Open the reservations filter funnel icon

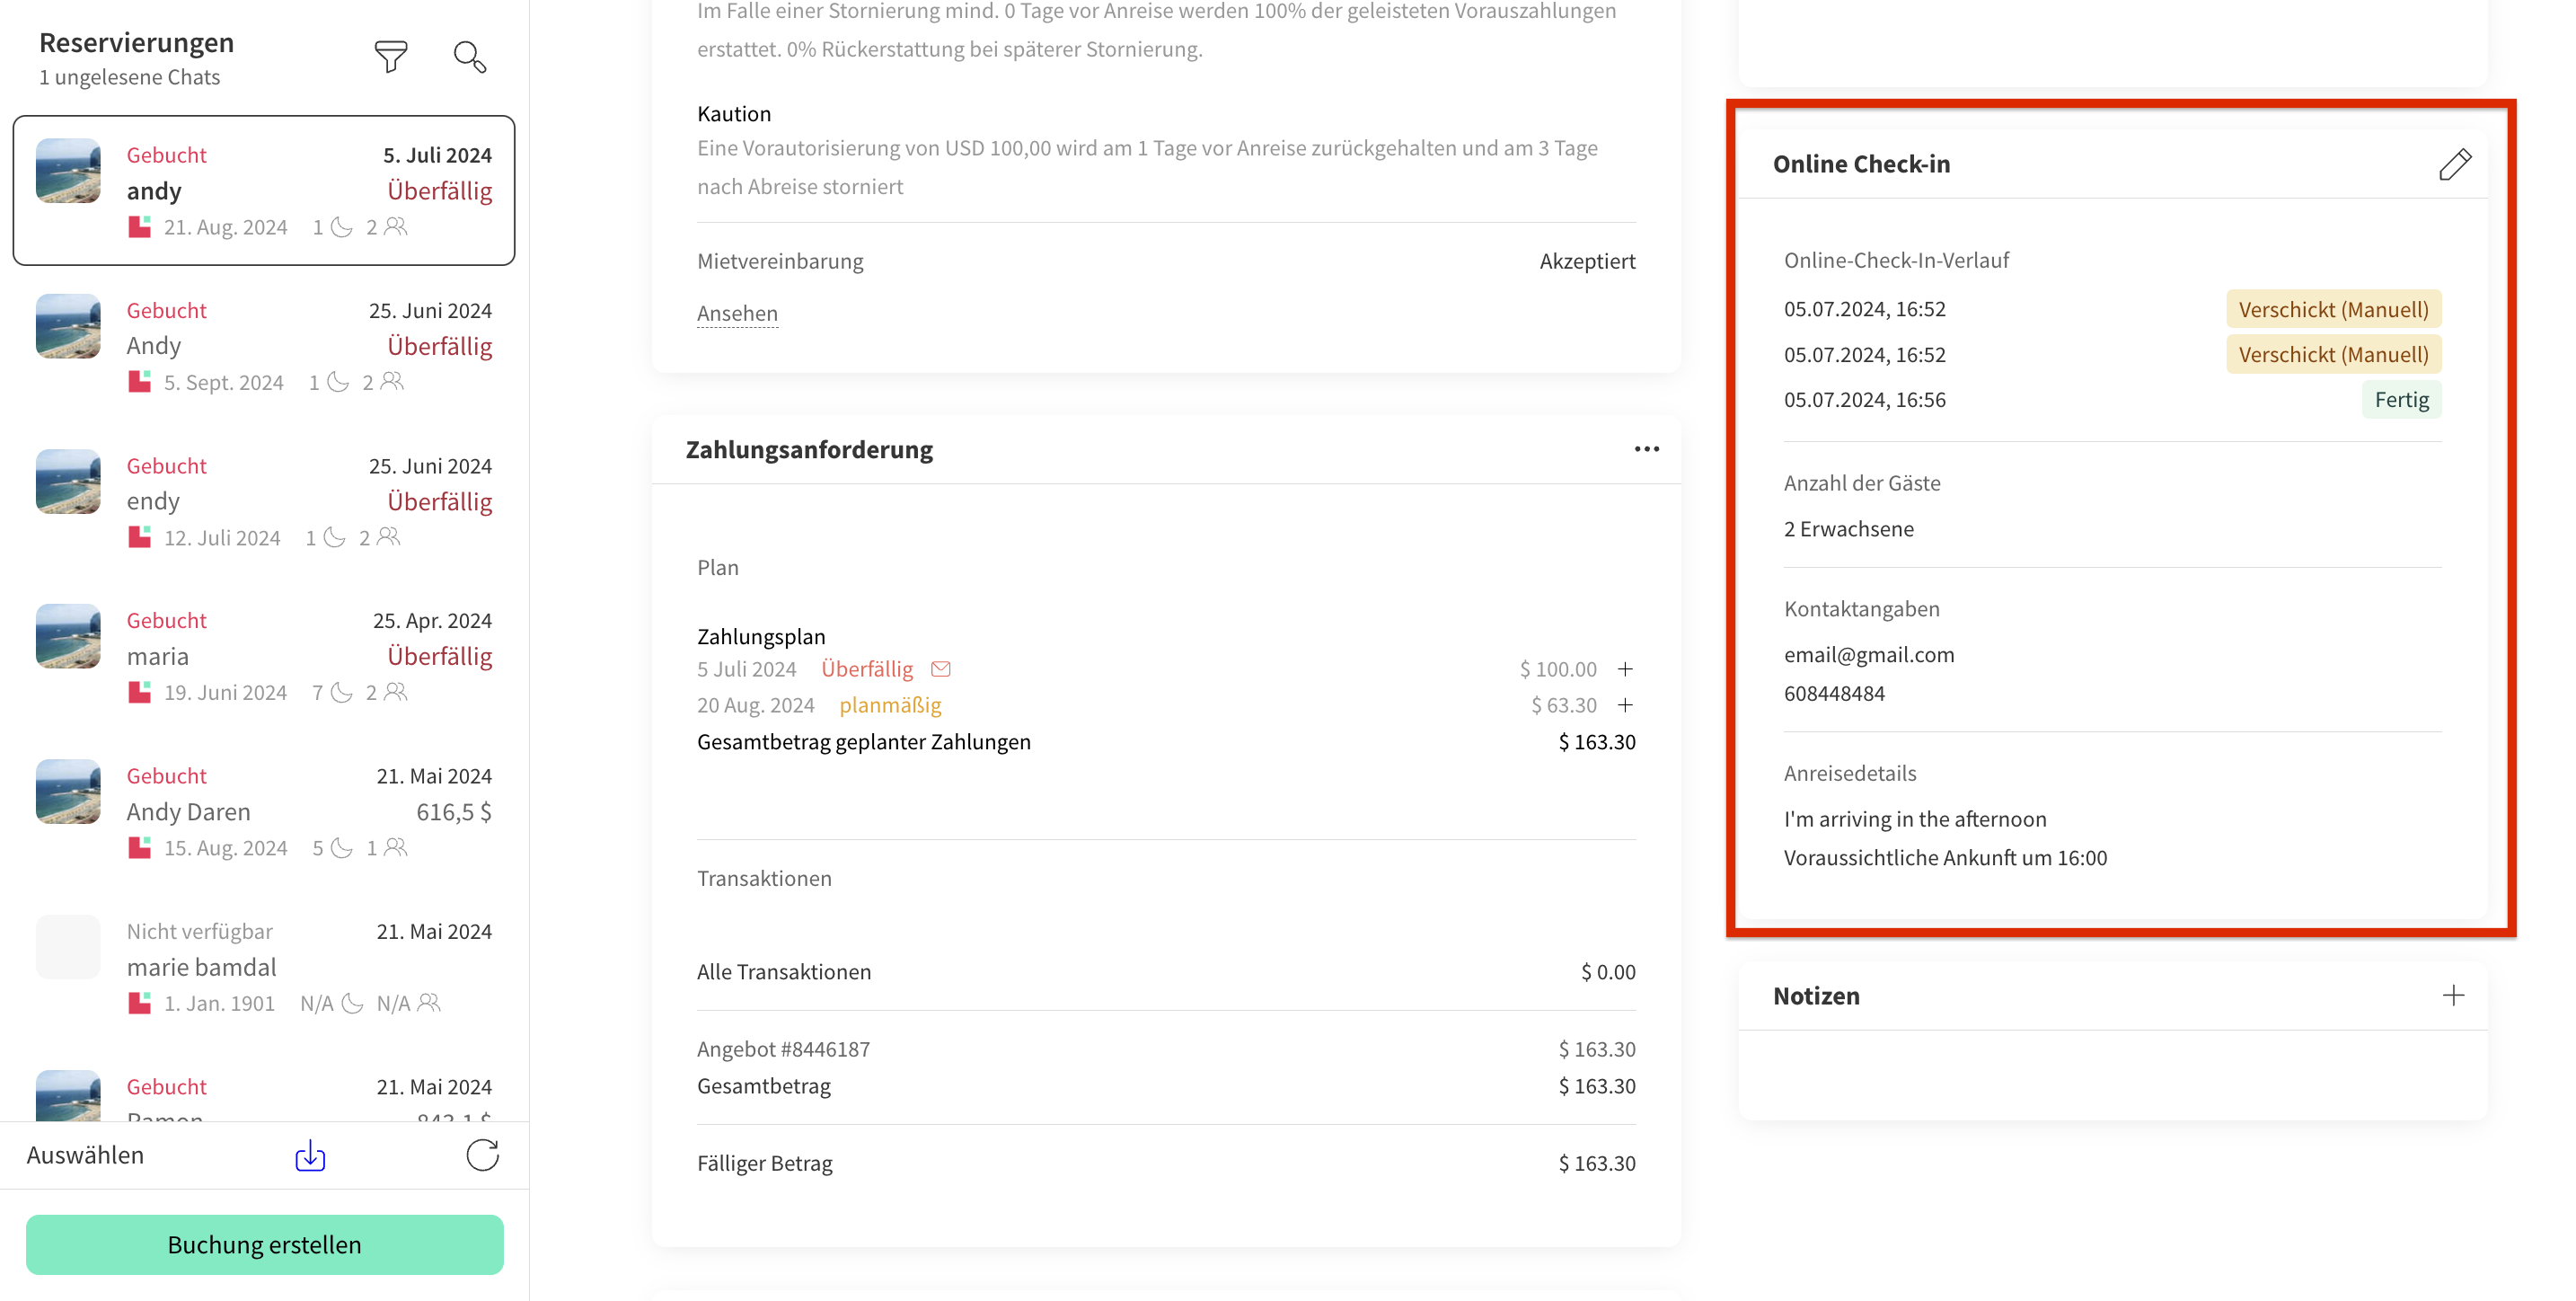click(x=390, y=57)
